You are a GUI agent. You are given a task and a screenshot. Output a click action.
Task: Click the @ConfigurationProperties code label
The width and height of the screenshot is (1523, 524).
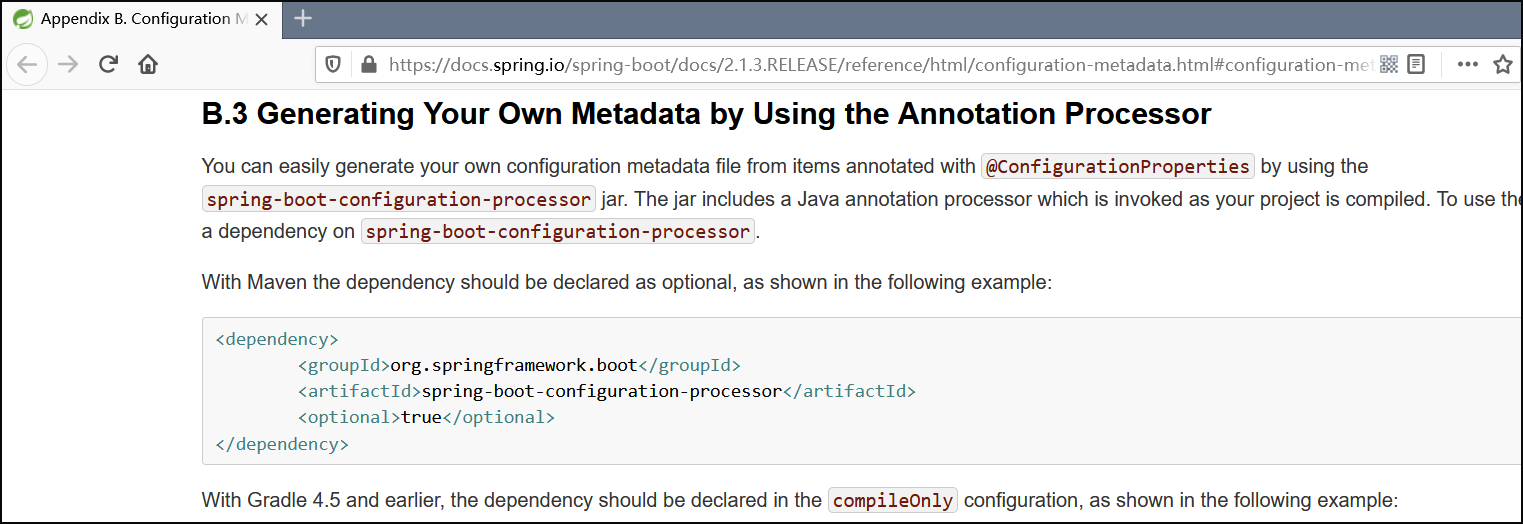click(x=1117, y=167)
